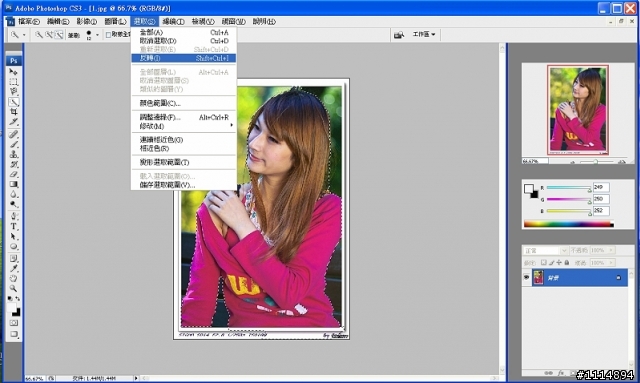This screenshot has height=383, width=640.
Task: Open 調整邊緣(F)... menu entry
Action: [x=184, y=117]
